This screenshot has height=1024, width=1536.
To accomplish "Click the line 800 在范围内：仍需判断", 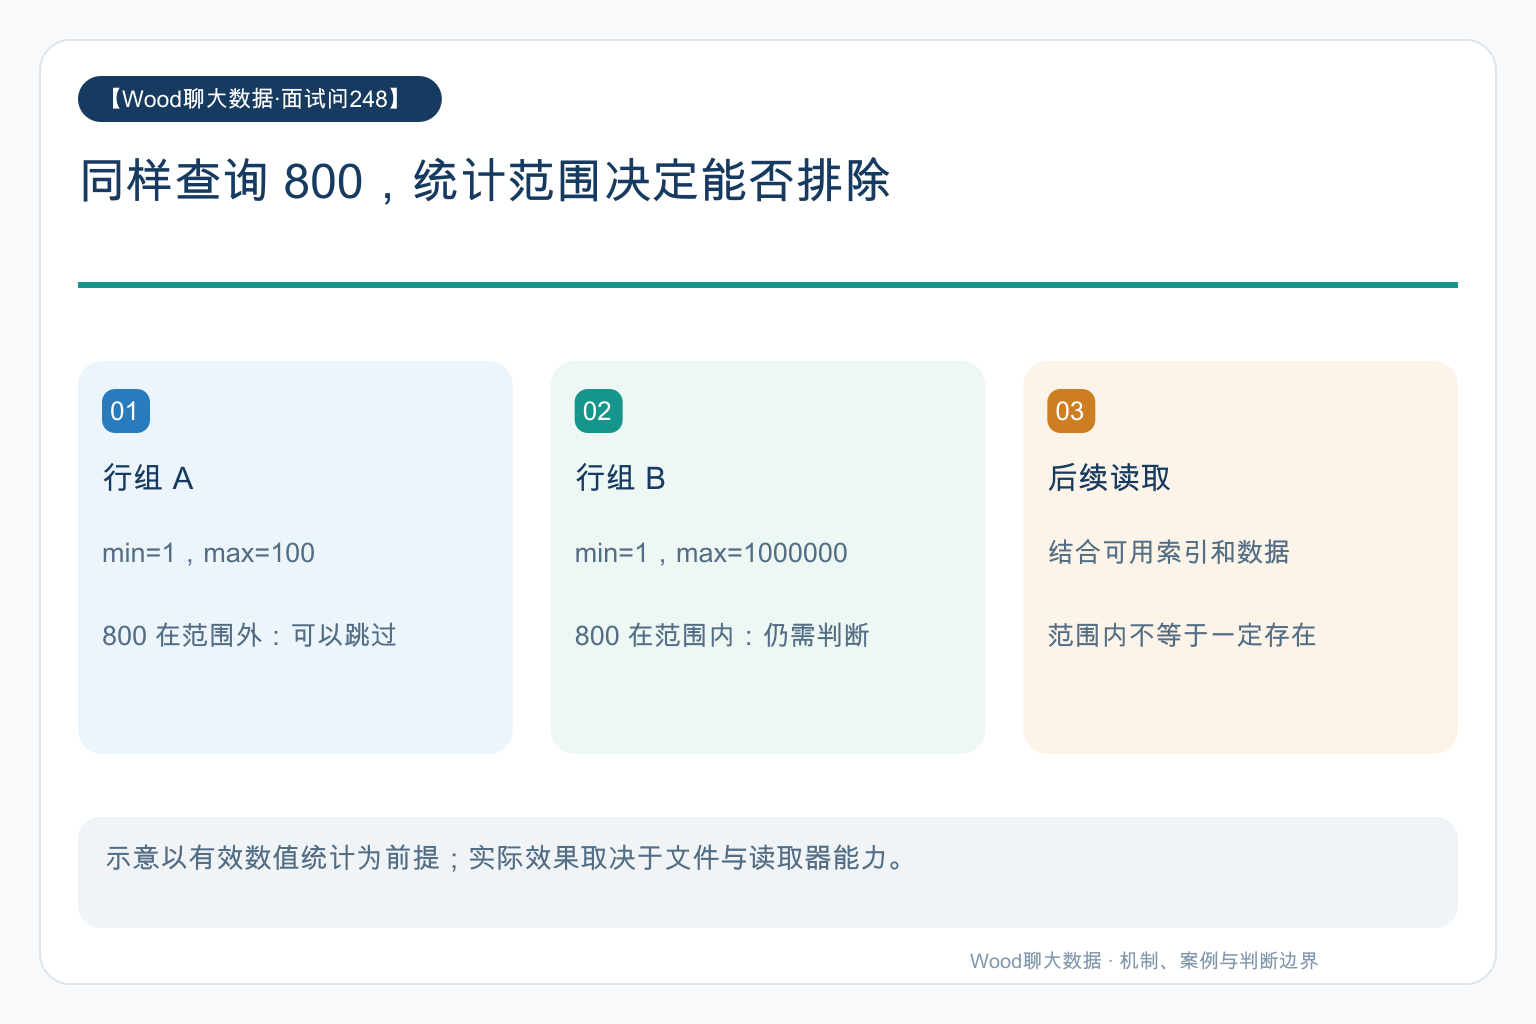I will 723,635.
